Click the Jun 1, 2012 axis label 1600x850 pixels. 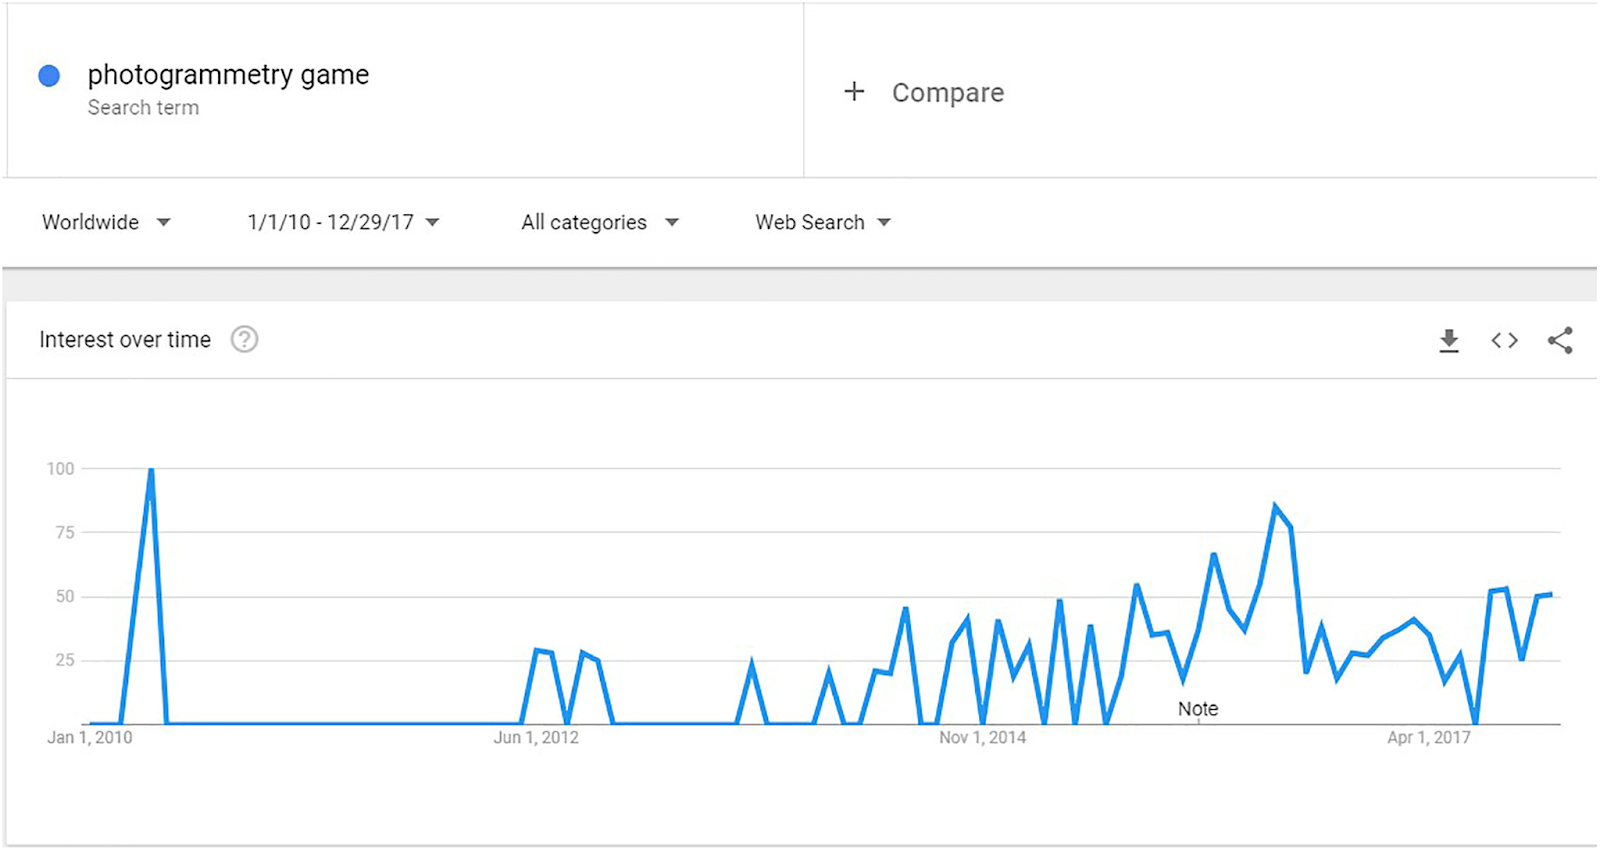pos(536,738)
